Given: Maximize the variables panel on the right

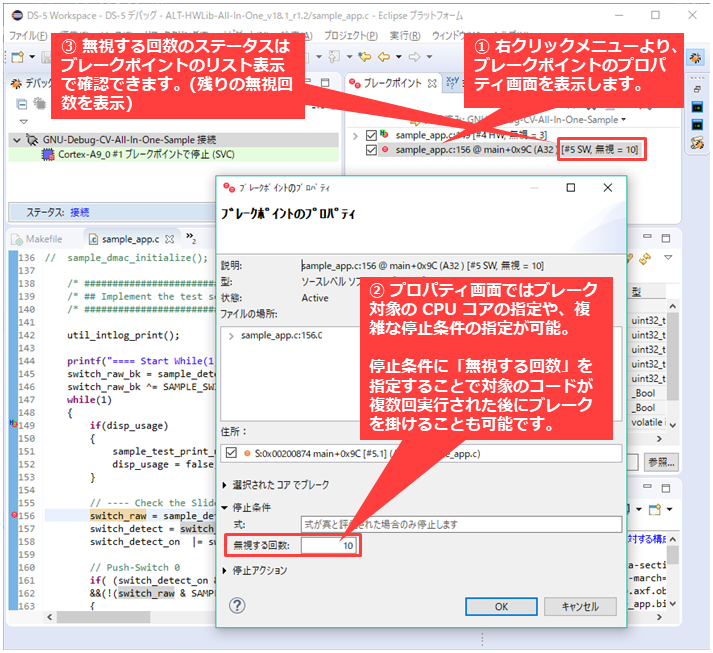Looking at the screenshot, I should [x=666, y=238].
